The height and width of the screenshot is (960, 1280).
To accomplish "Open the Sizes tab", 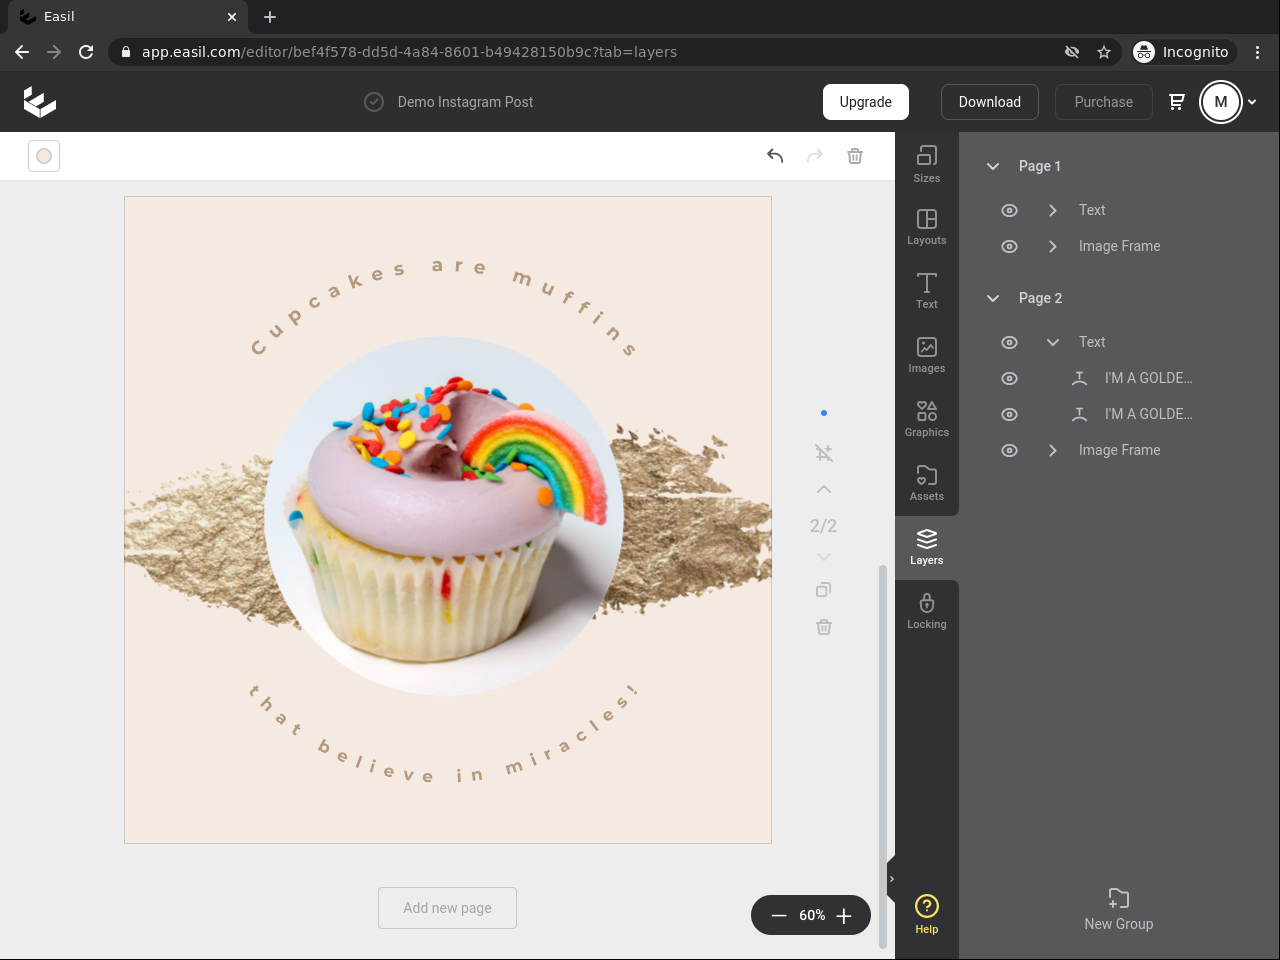I will click(x=927, y=164).
